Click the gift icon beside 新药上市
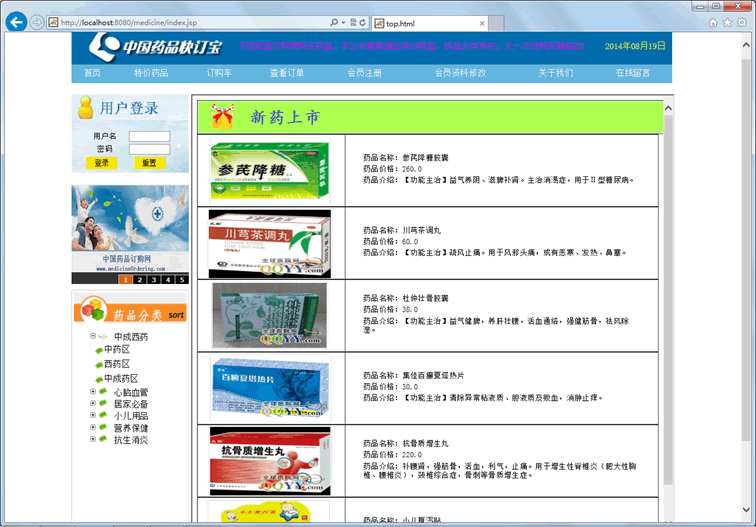Image resolution: width=756 pixels, height=527 pixels. pyautogui.click(x=222, y=117)
